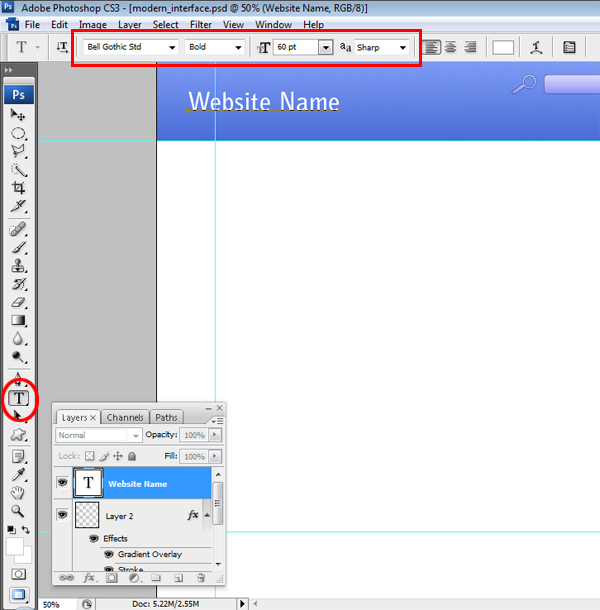
Task: Select the Hand tool
Action: 18,493
